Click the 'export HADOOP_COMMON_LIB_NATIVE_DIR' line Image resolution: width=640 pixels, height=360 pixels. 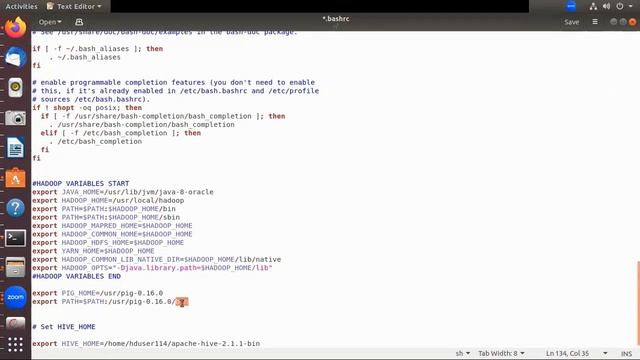pos(157,260)
